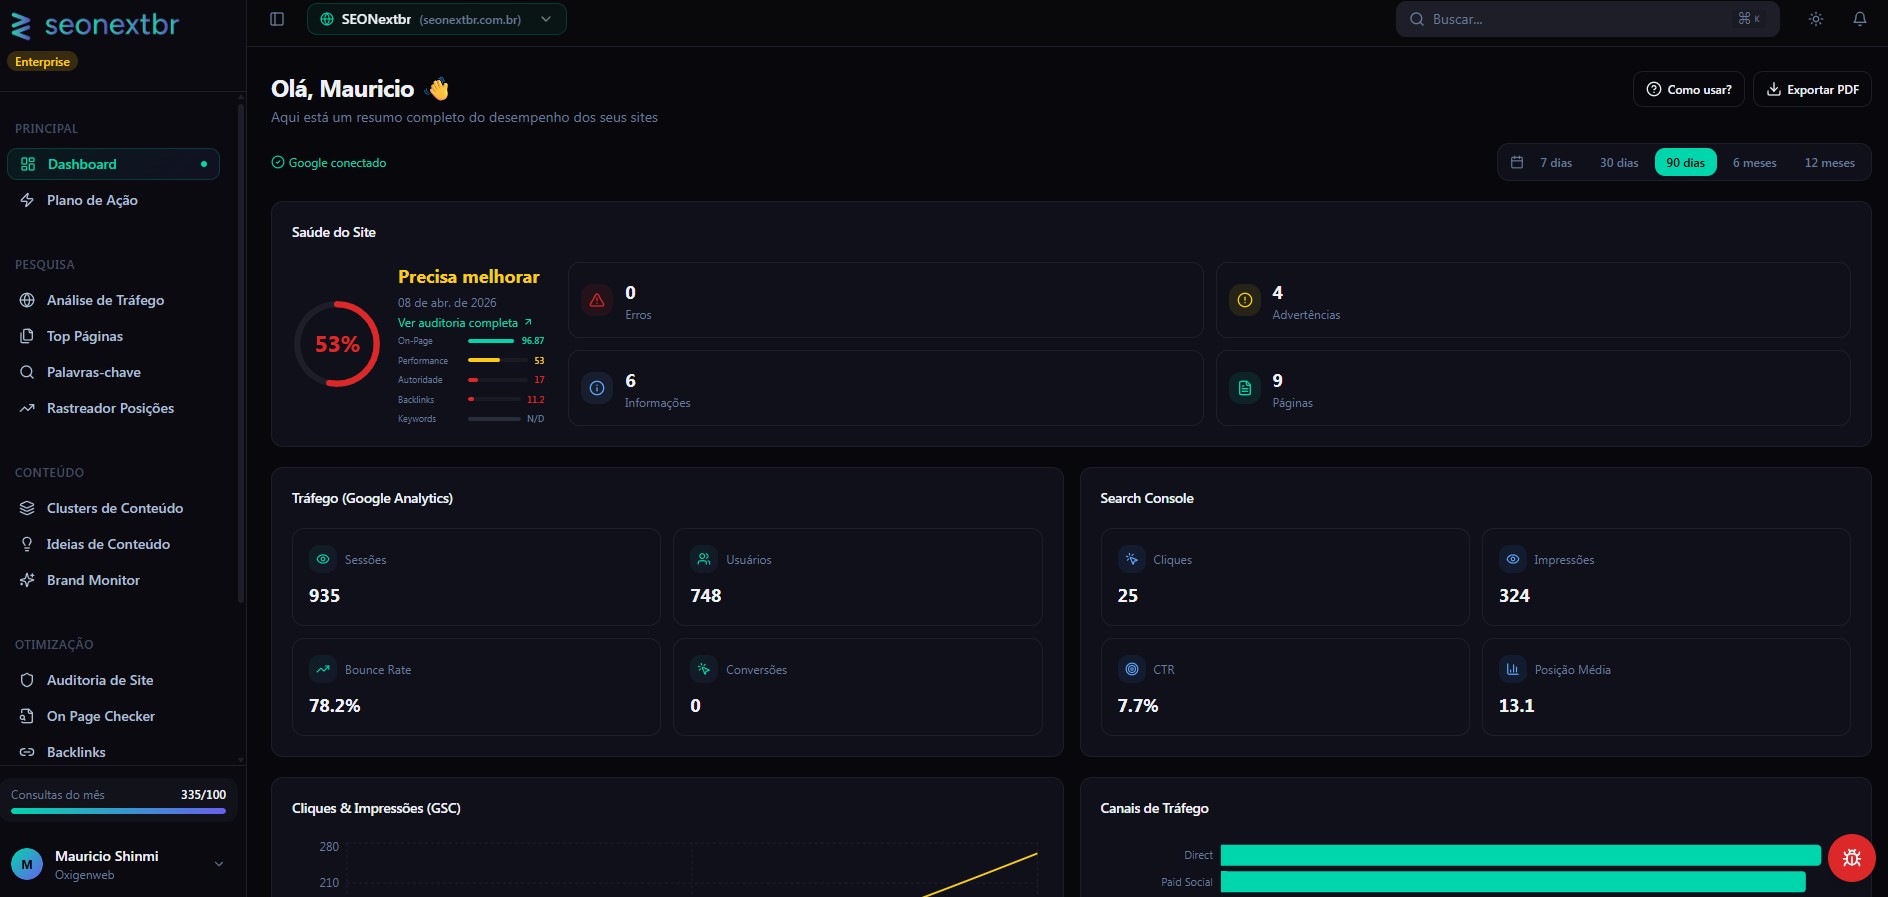The image size is (1888, 897).
Task: Click the Cliques cursor icon
Action: point(1132,559)
